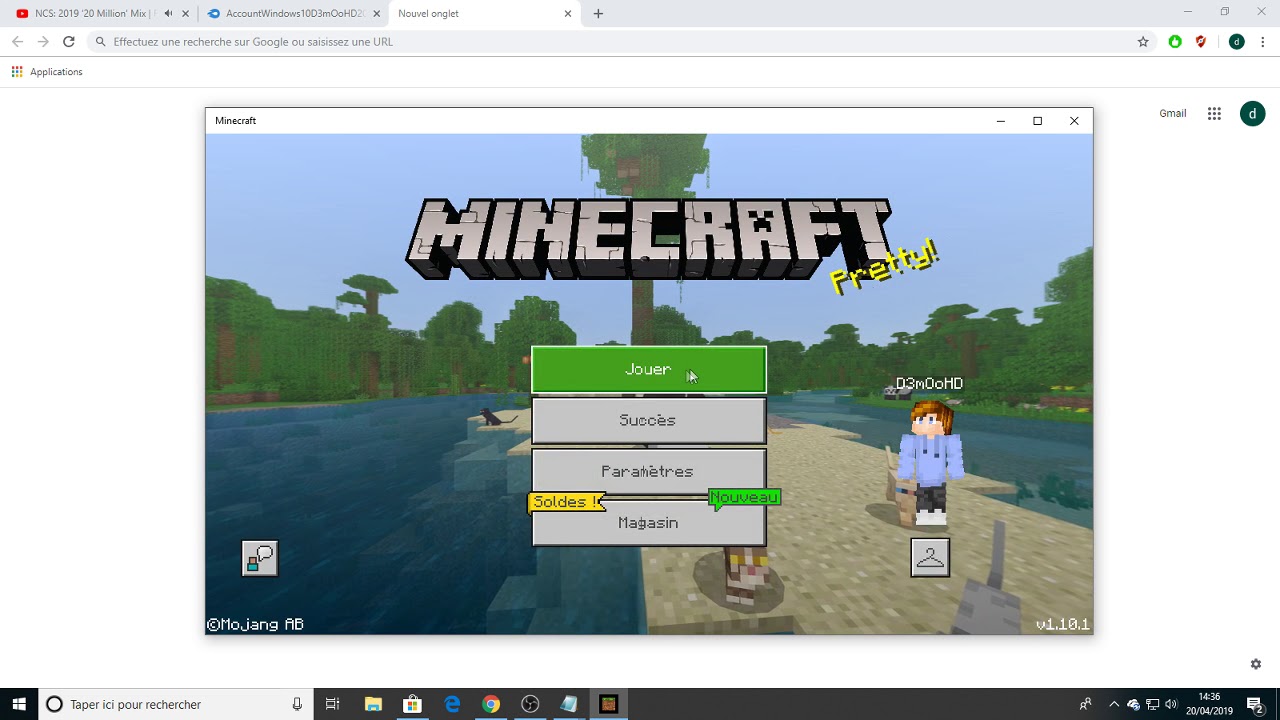Open the volume control in the tray
1280x720 pixels.
1171,704
